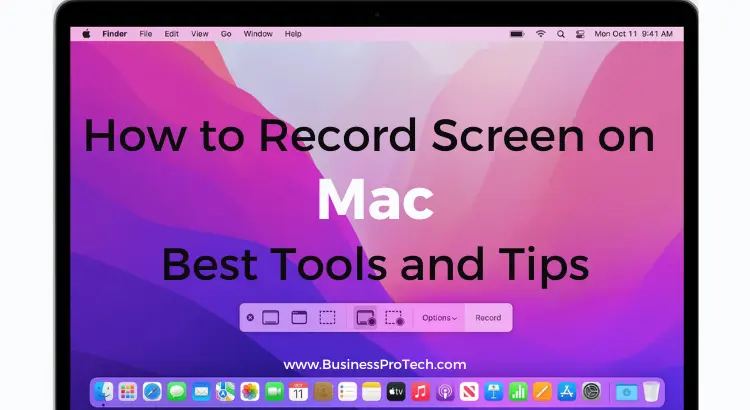The width and height of the screenshot is (750, 410).
Task: Select Capture Selected Portion dashed icon
Action: pos(328,318)
